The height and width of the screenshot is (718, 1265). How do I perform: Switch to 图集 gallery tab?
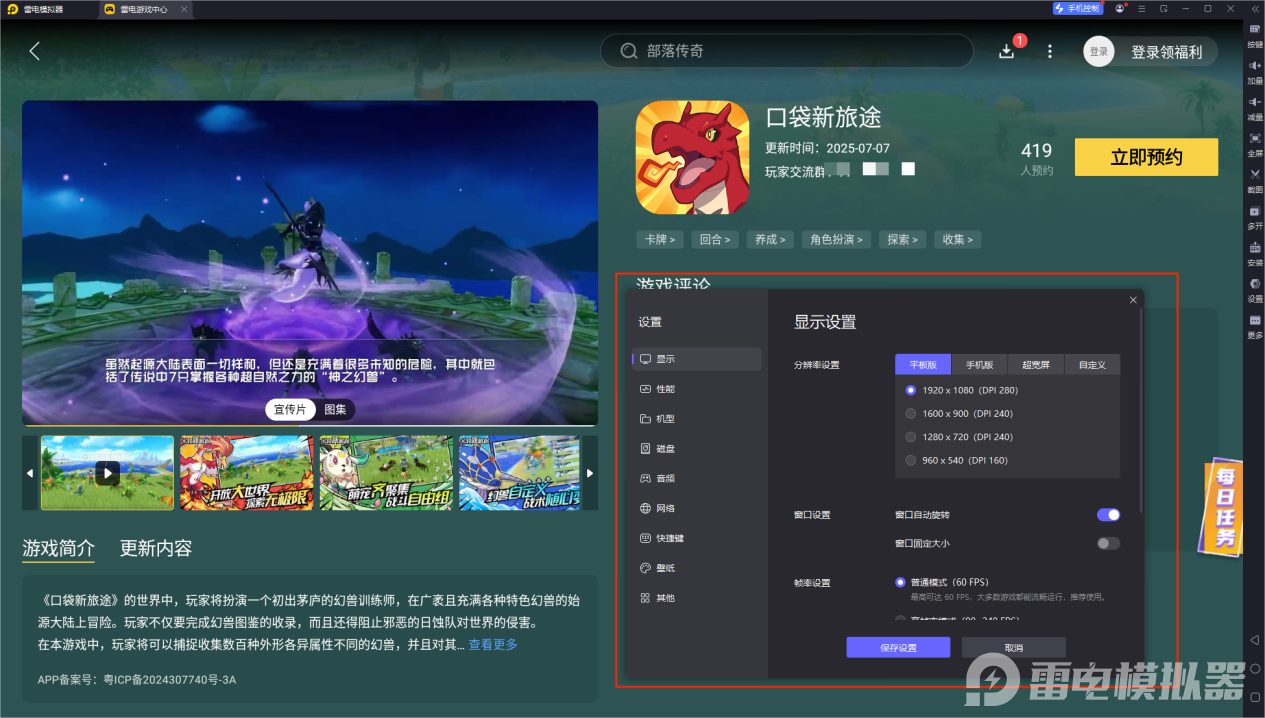(x=335, y=409)
